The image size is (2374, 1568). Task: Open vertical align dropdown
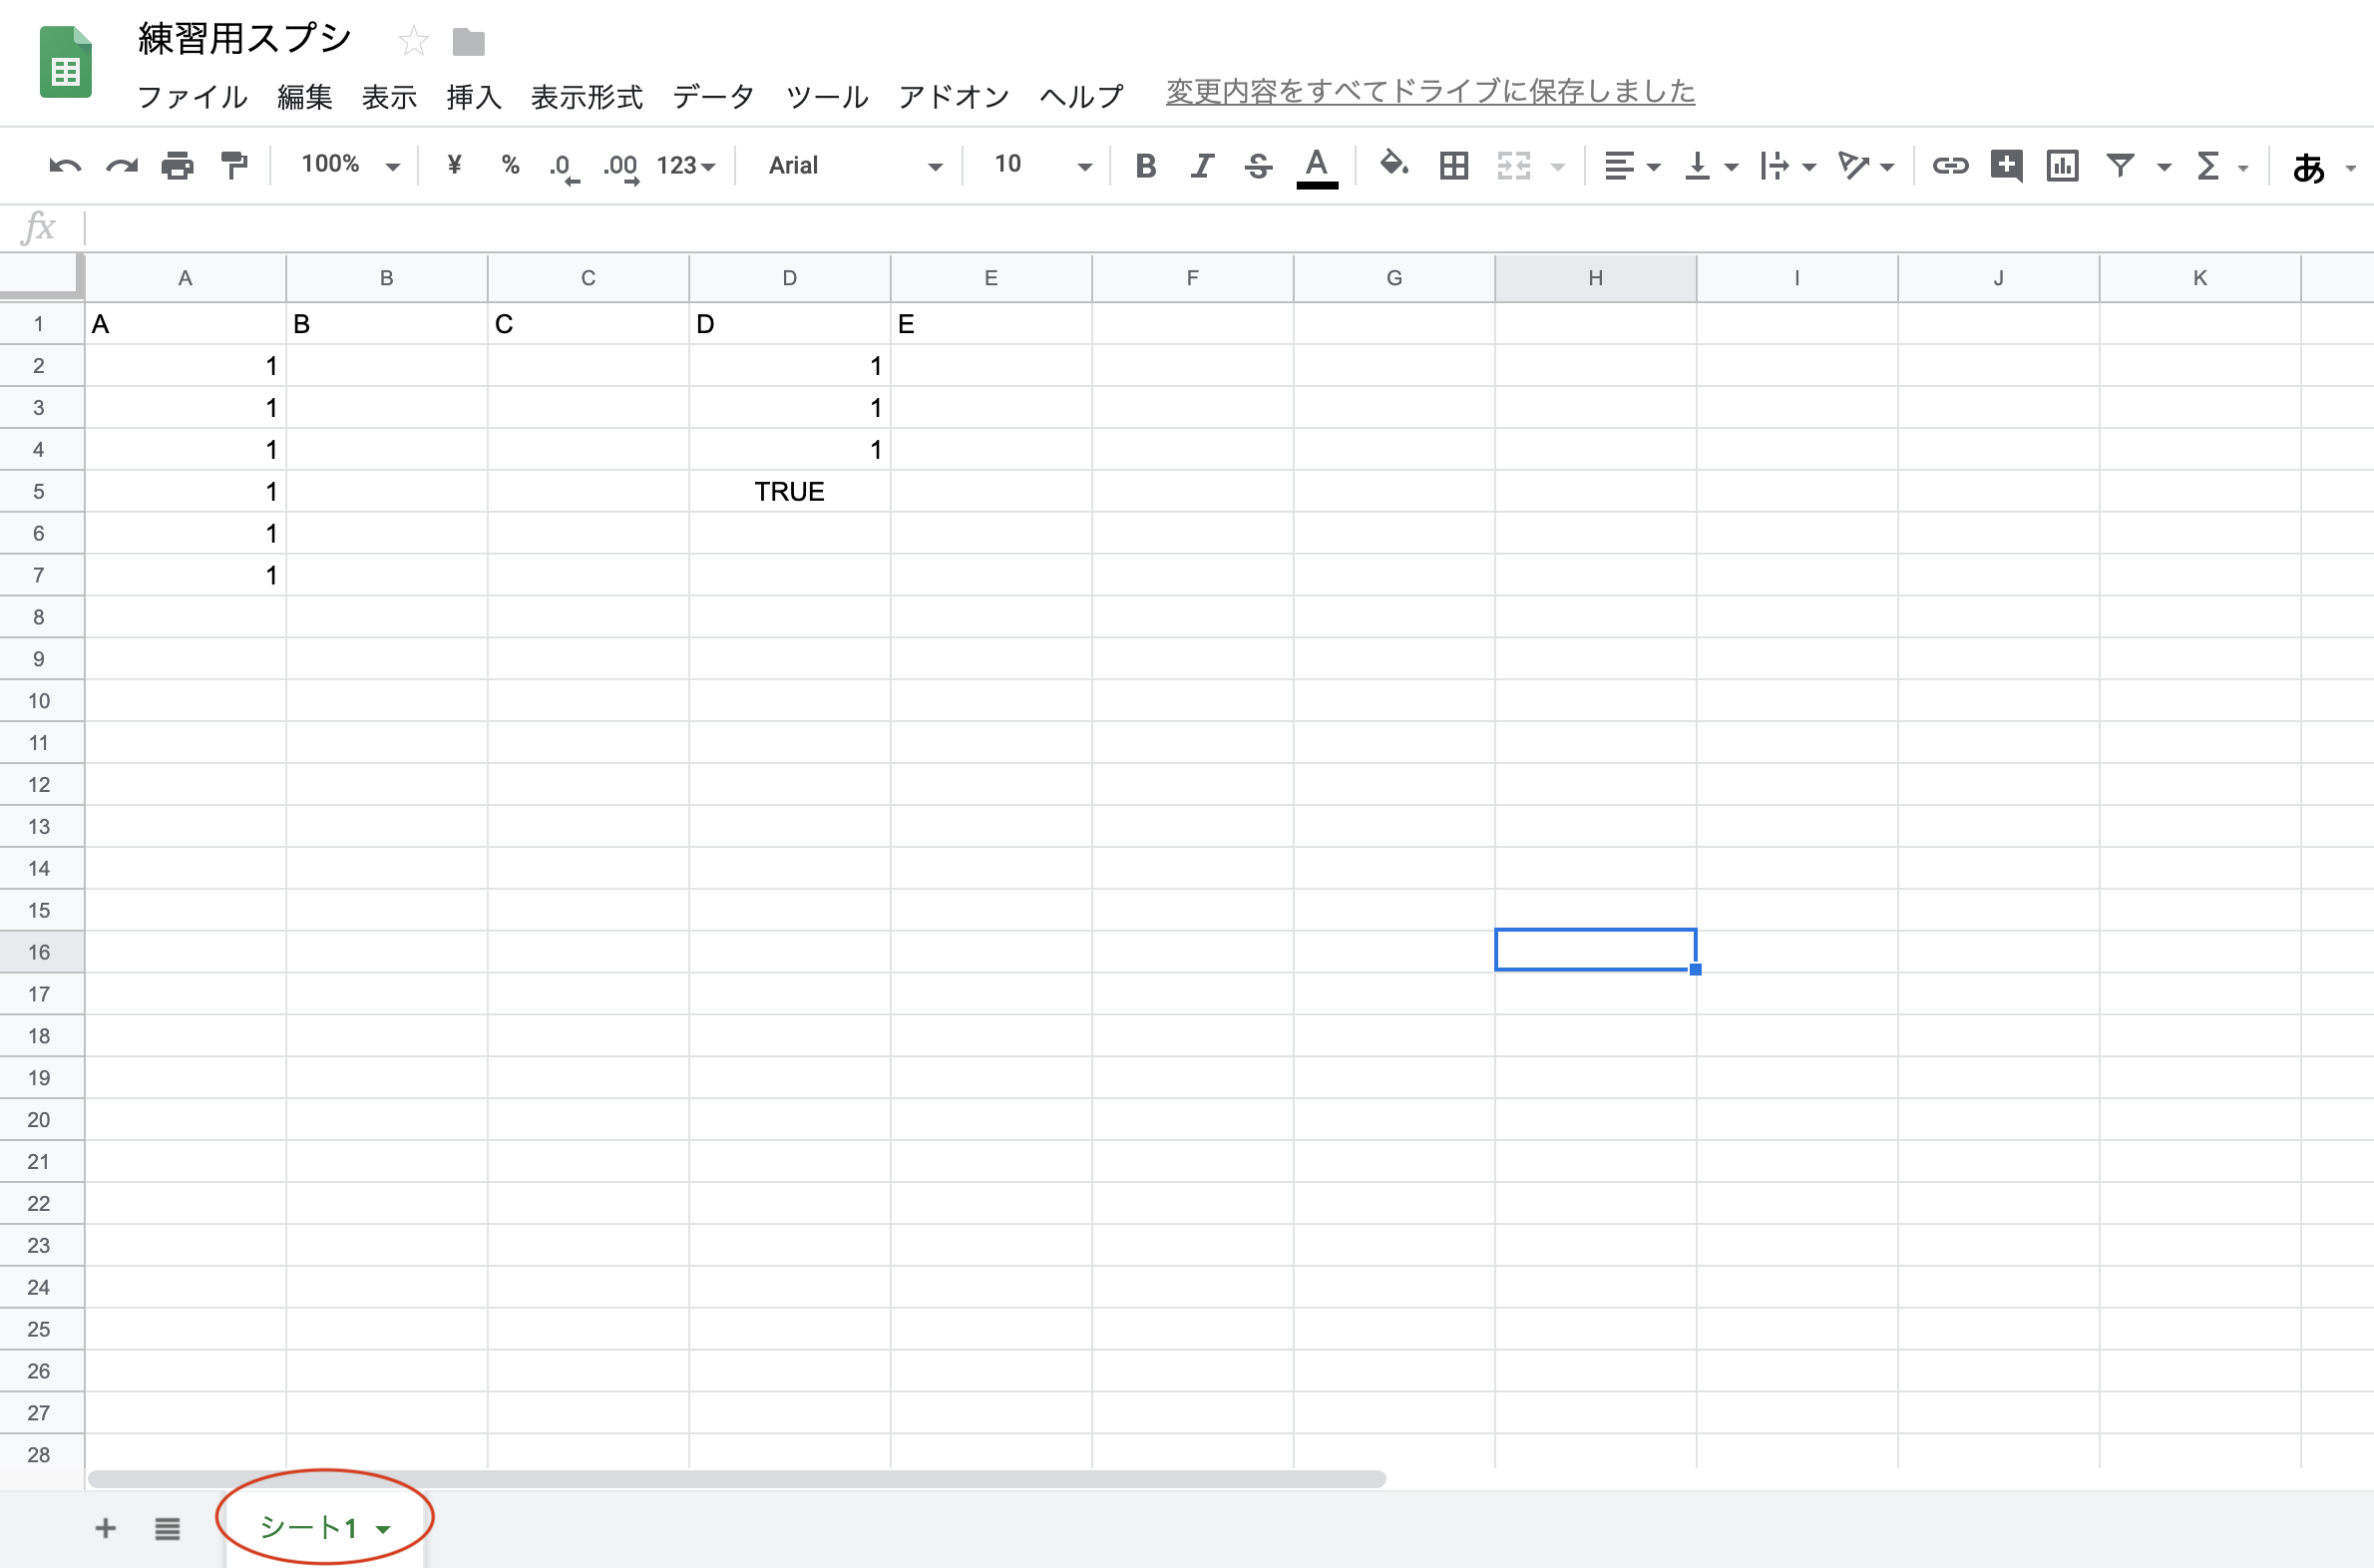tap(1711, 166)
